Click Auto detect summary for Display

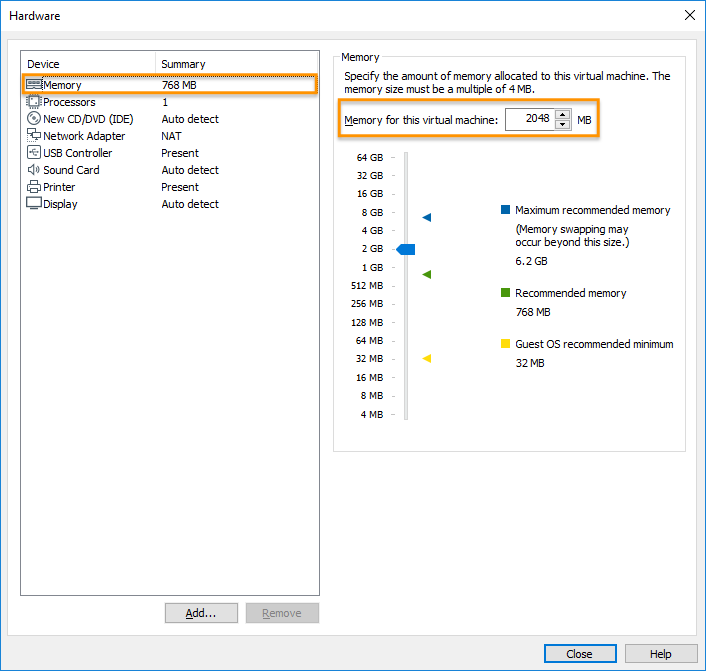pos(190,204)
